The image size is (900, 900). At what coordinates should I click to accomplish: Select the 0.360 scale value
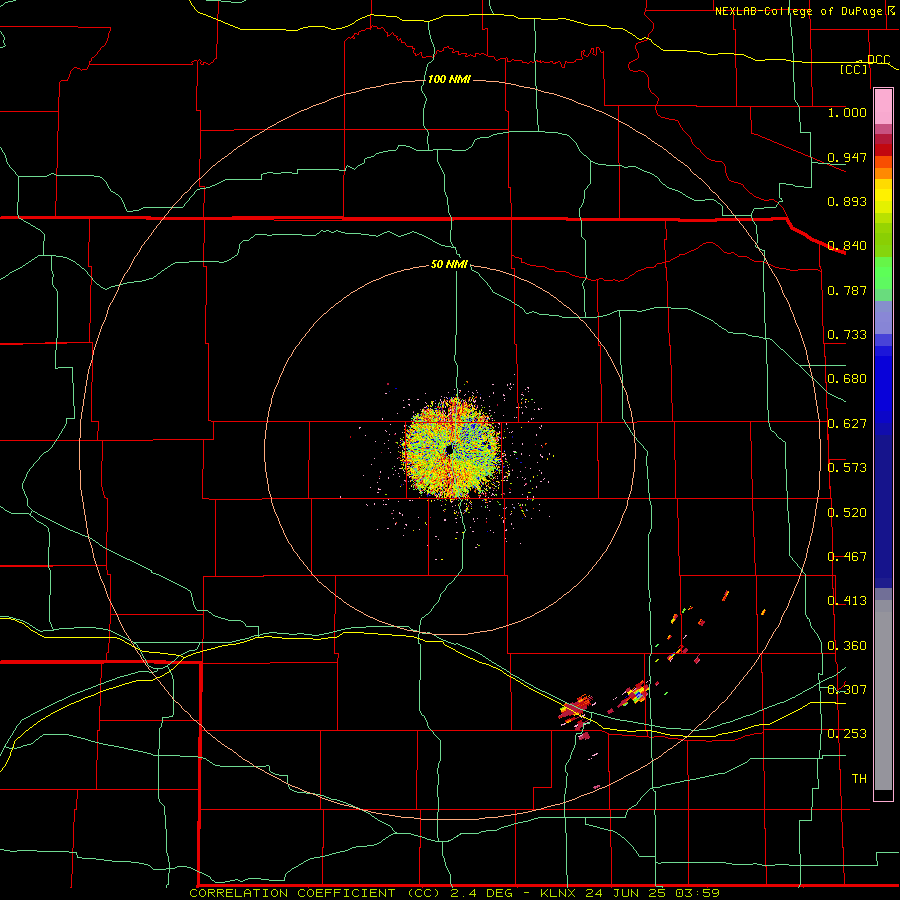coord(847,646)
